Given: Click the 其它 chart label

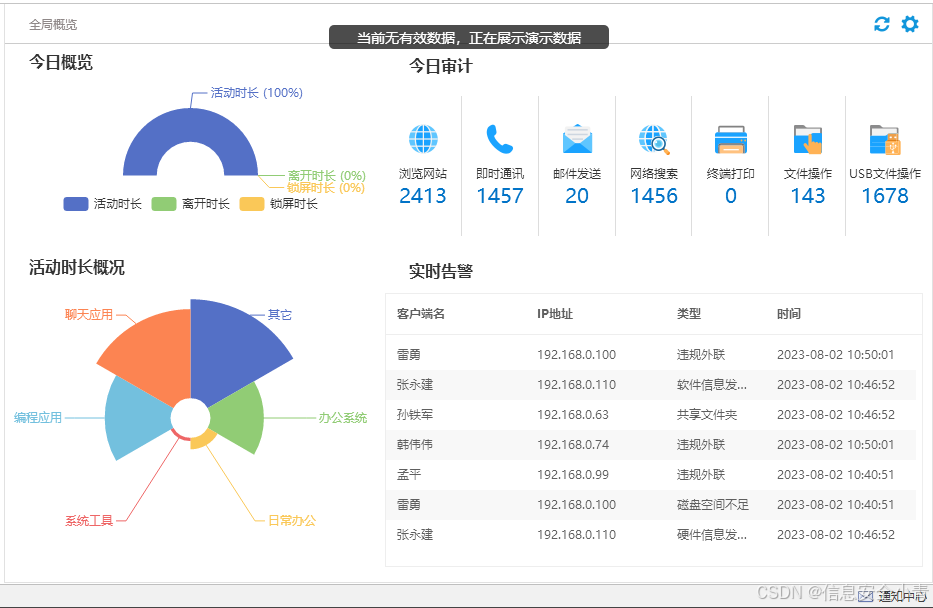Looking at the screenshot, I should pyautogui.click(x=280, y=314).
